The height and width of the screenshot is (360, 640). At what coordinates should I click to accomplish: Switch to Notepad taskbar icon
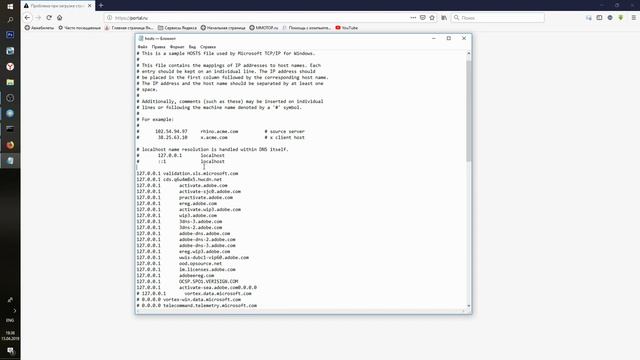(x=10, y=161)
